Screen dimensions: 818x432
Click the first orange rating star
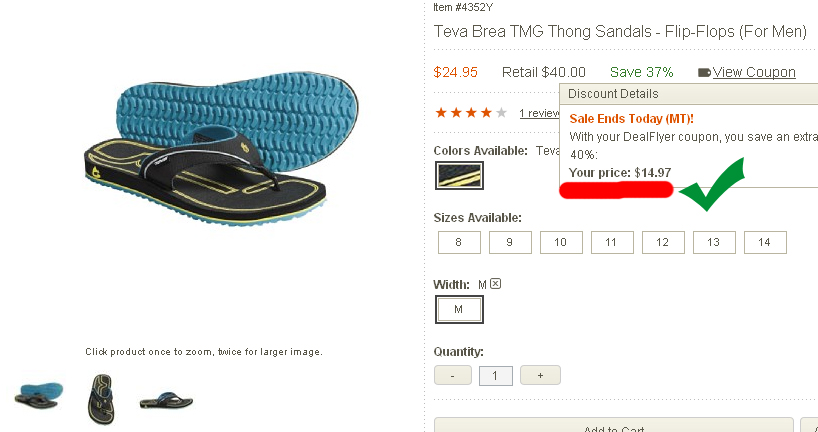point(441,113)
